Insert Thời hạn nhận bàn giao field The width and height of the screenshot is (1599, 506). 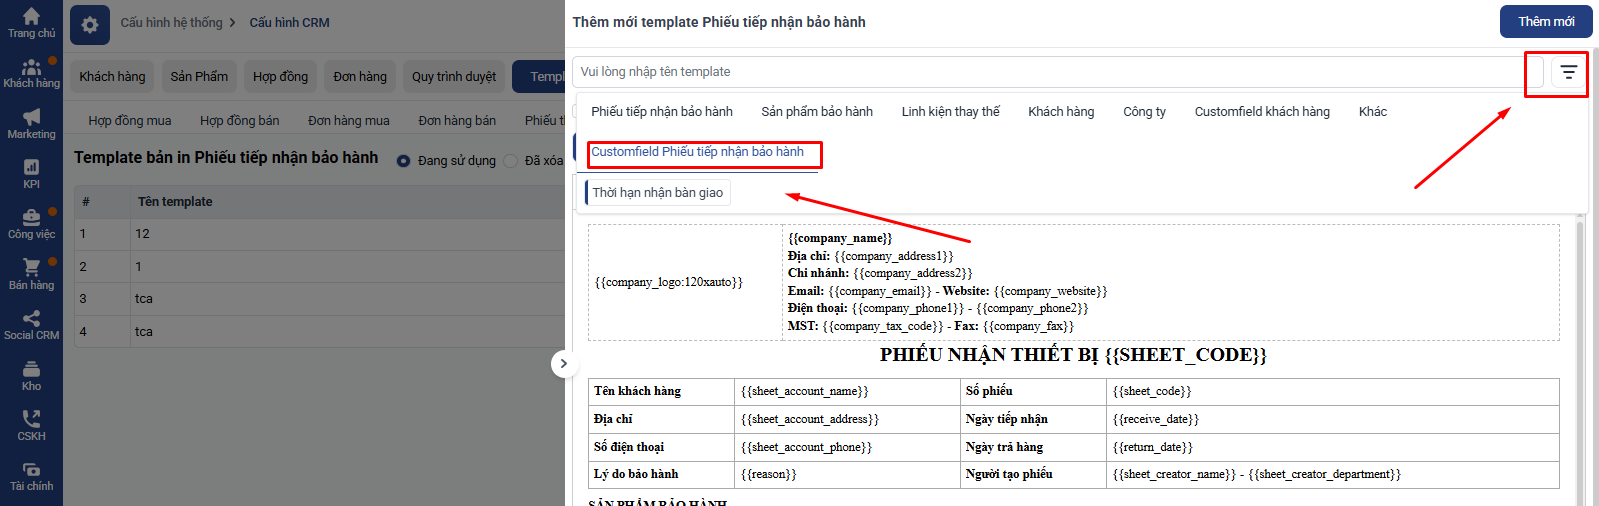(657, 193)
